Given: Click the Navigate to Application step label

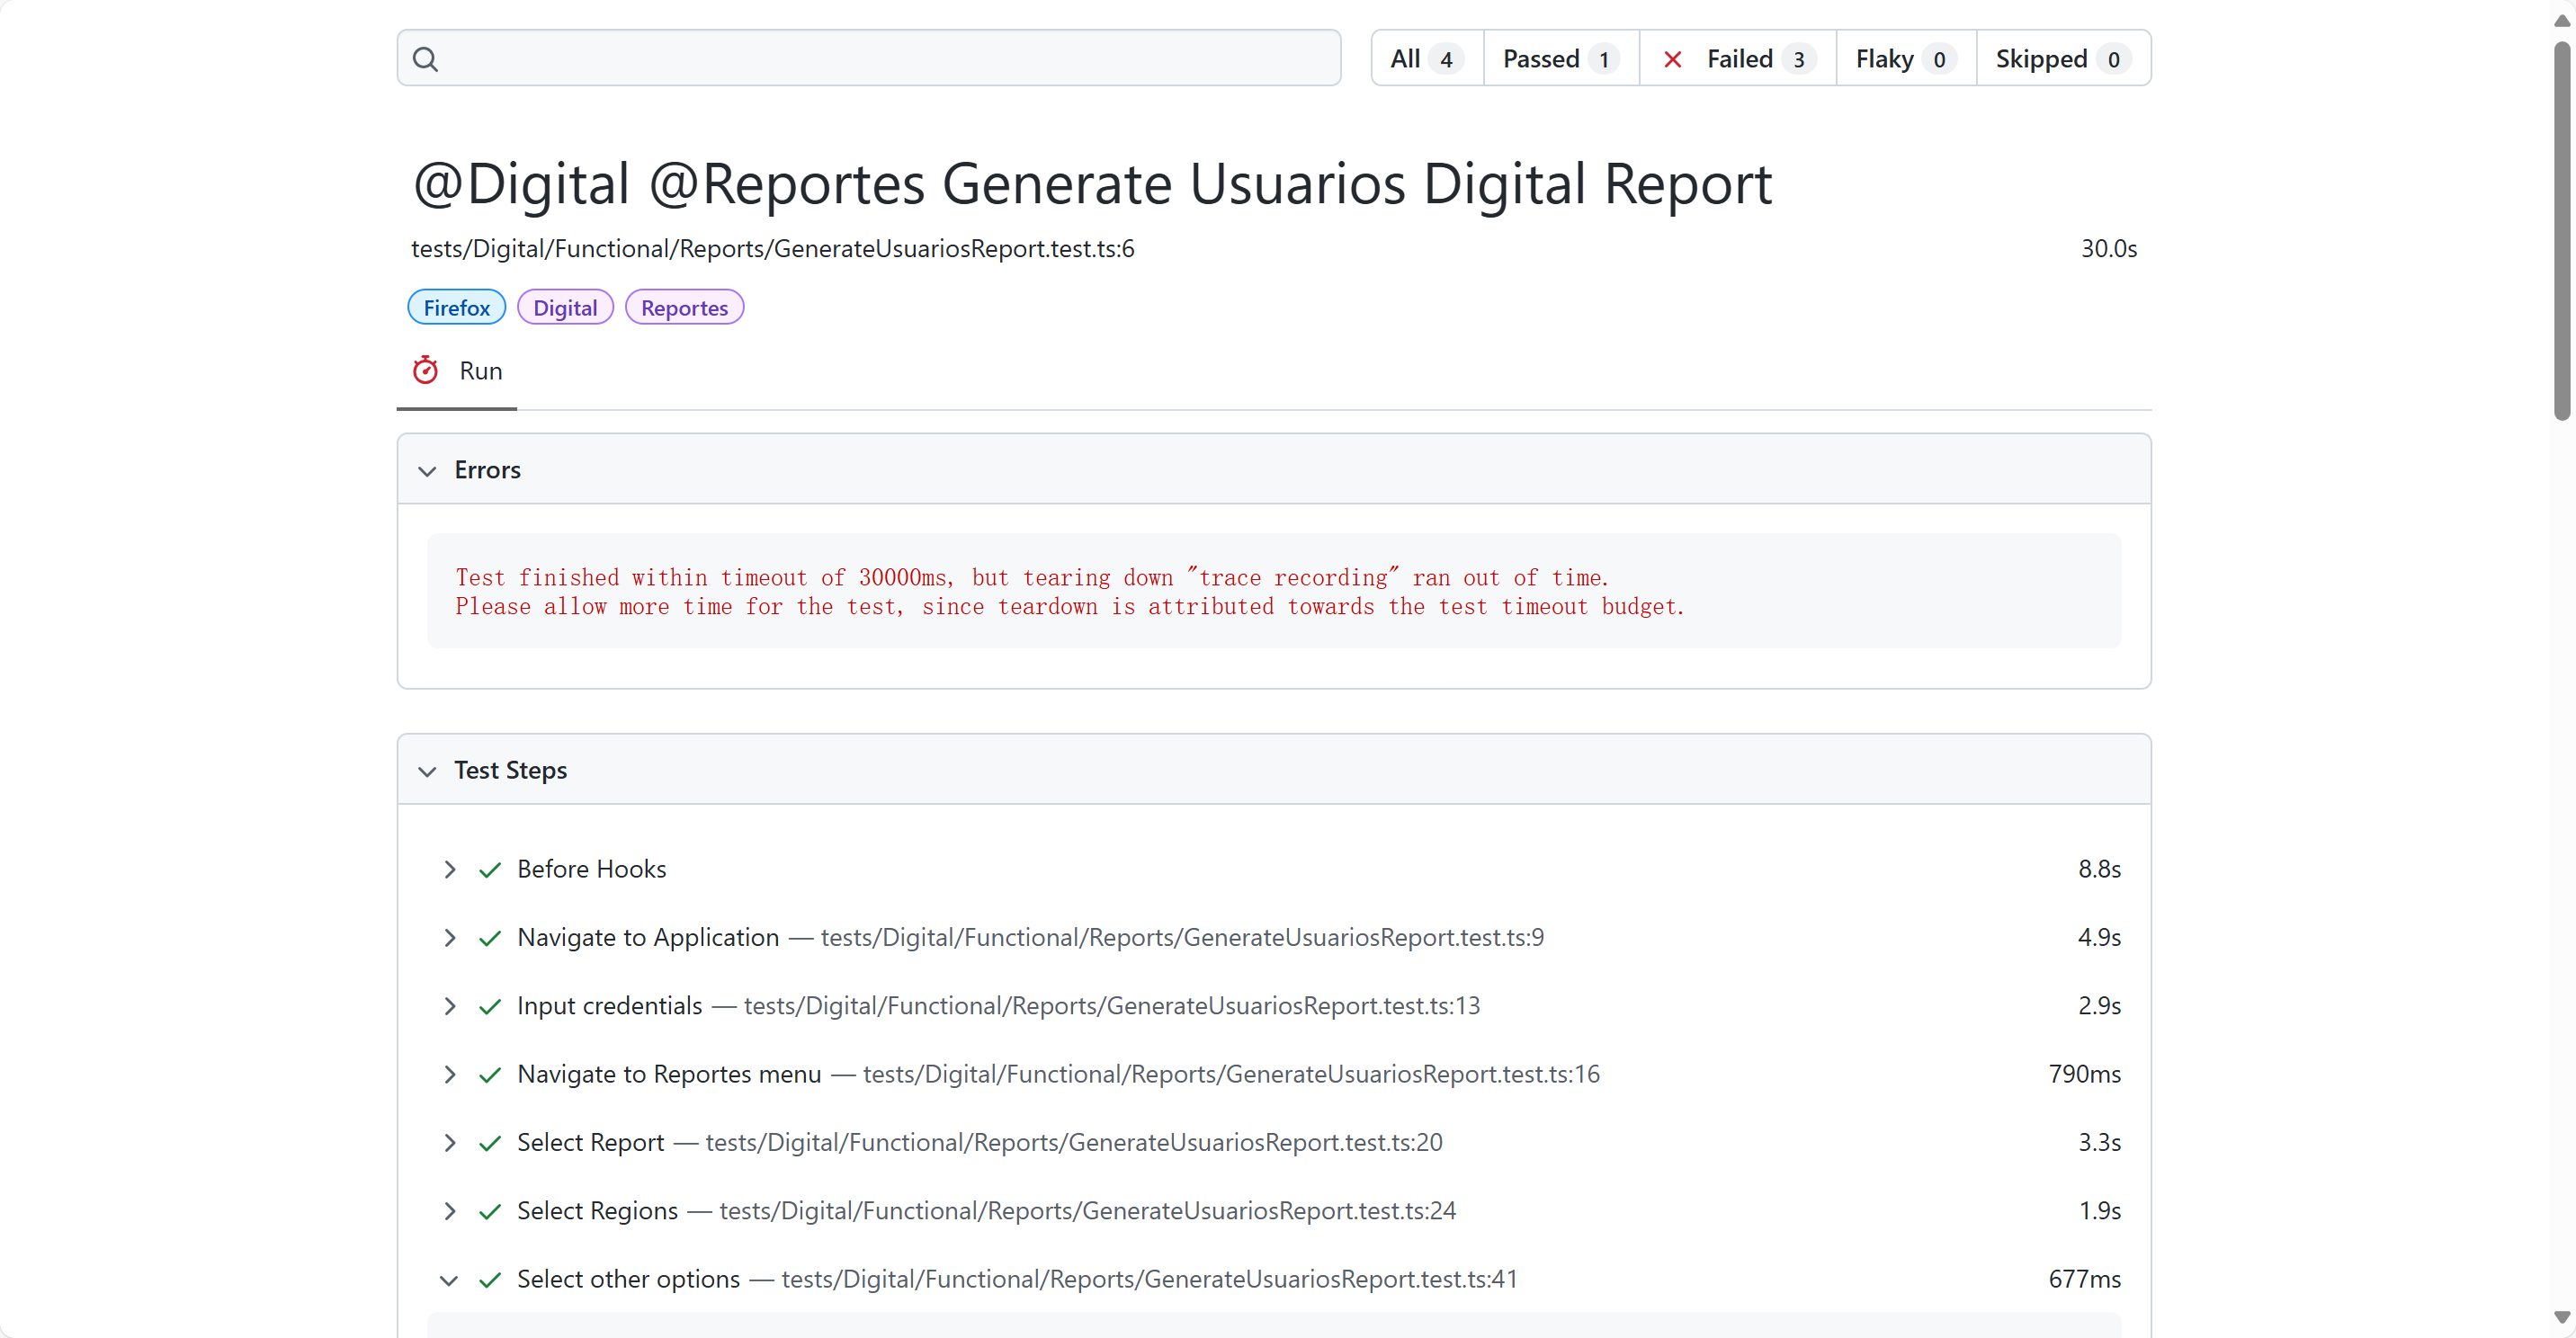Looking at the screenshot, I should coord(648,937).
